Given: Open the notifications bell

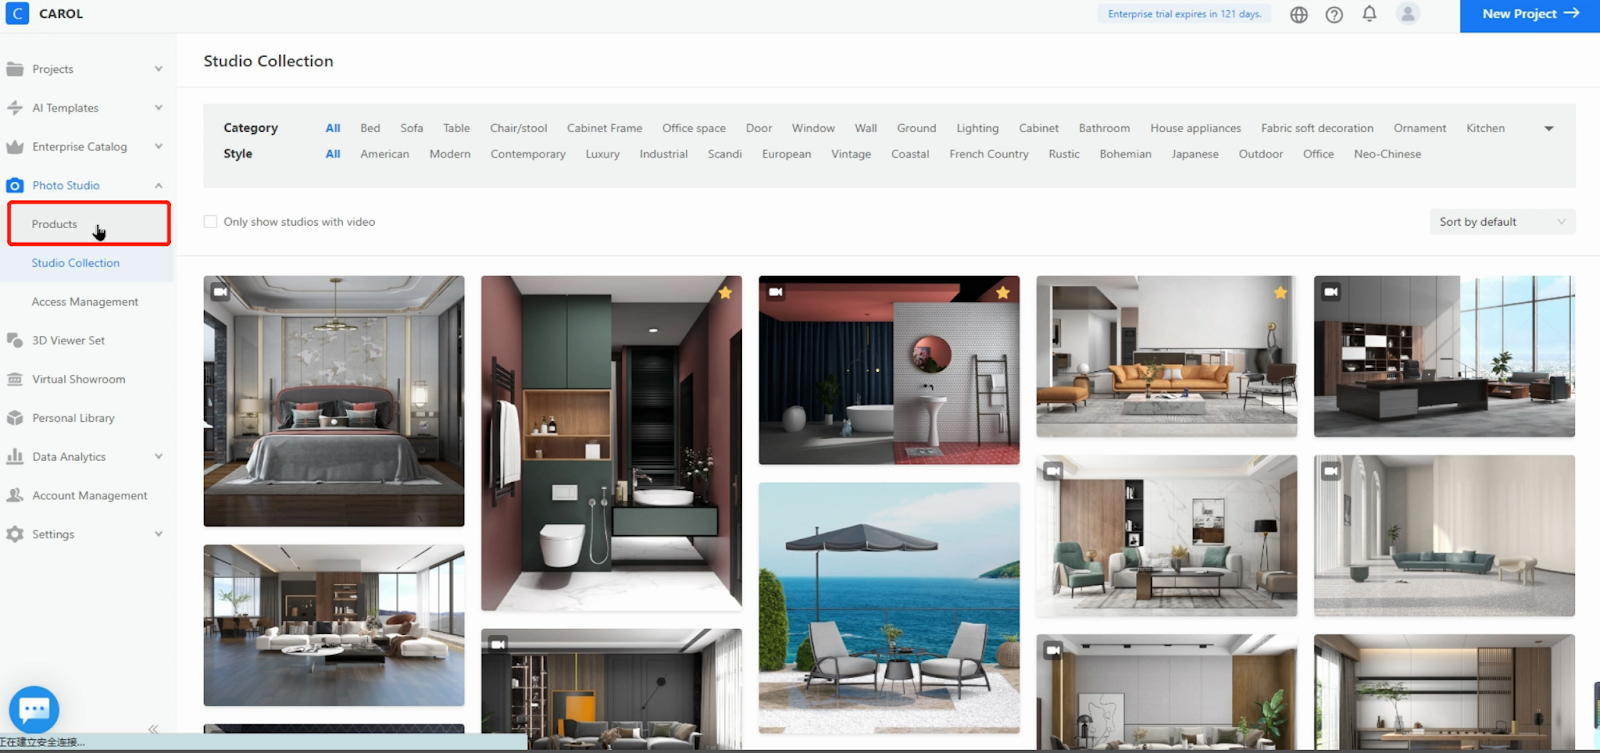Looking at the screenshot, I should click(1370, 14).
